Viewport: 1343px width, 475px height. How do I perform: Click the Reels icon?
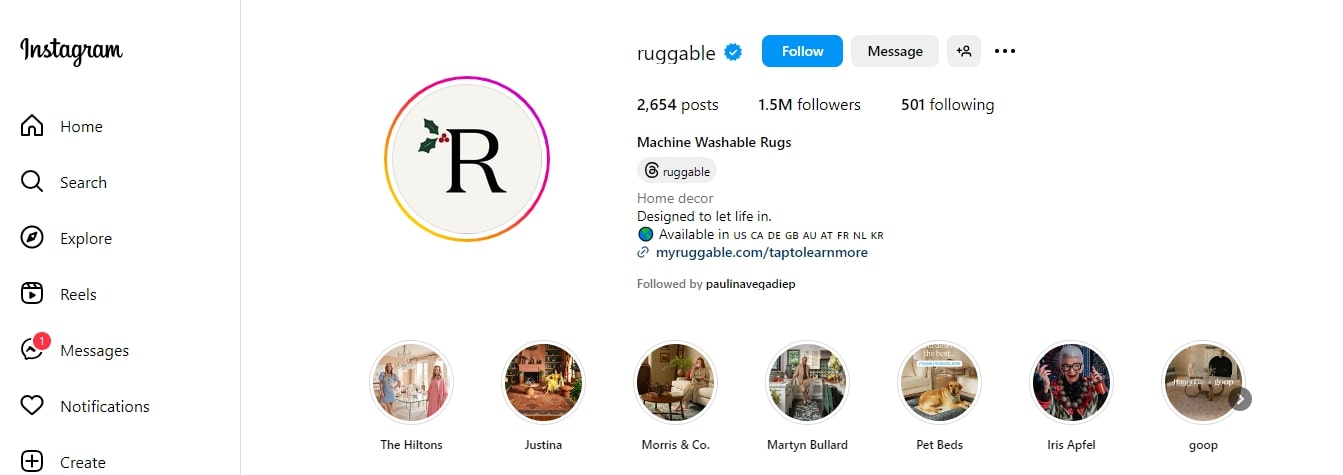(x=32, y=294)
